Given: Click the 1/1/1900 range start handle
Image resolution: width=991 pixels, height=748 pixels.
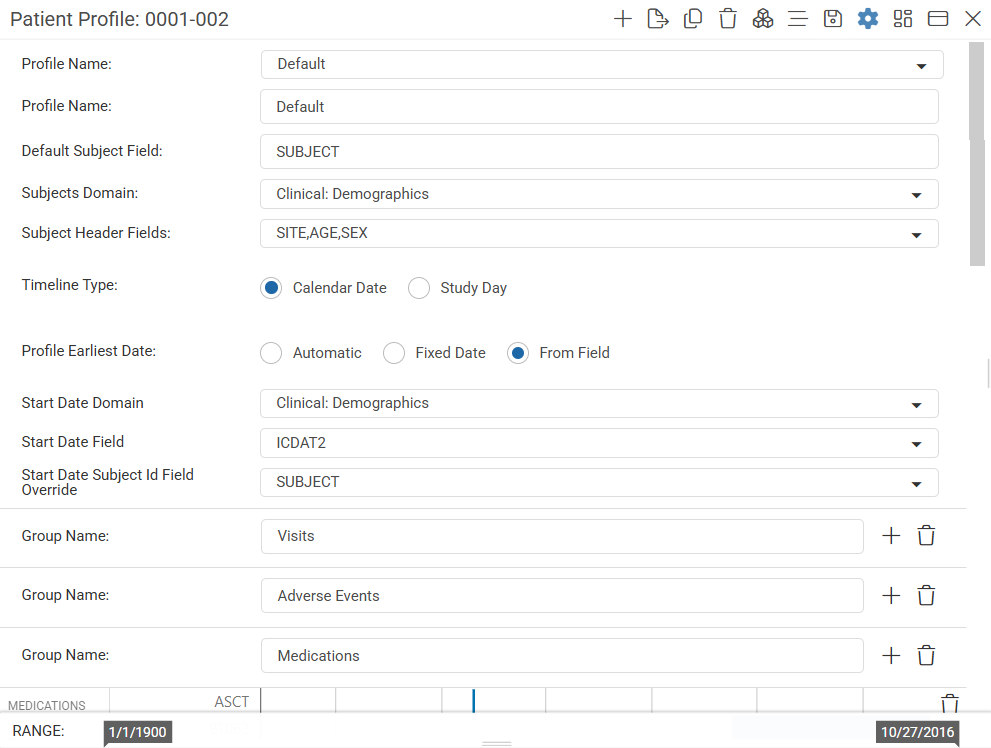Looking at the screenshot, I should point(138,732).
